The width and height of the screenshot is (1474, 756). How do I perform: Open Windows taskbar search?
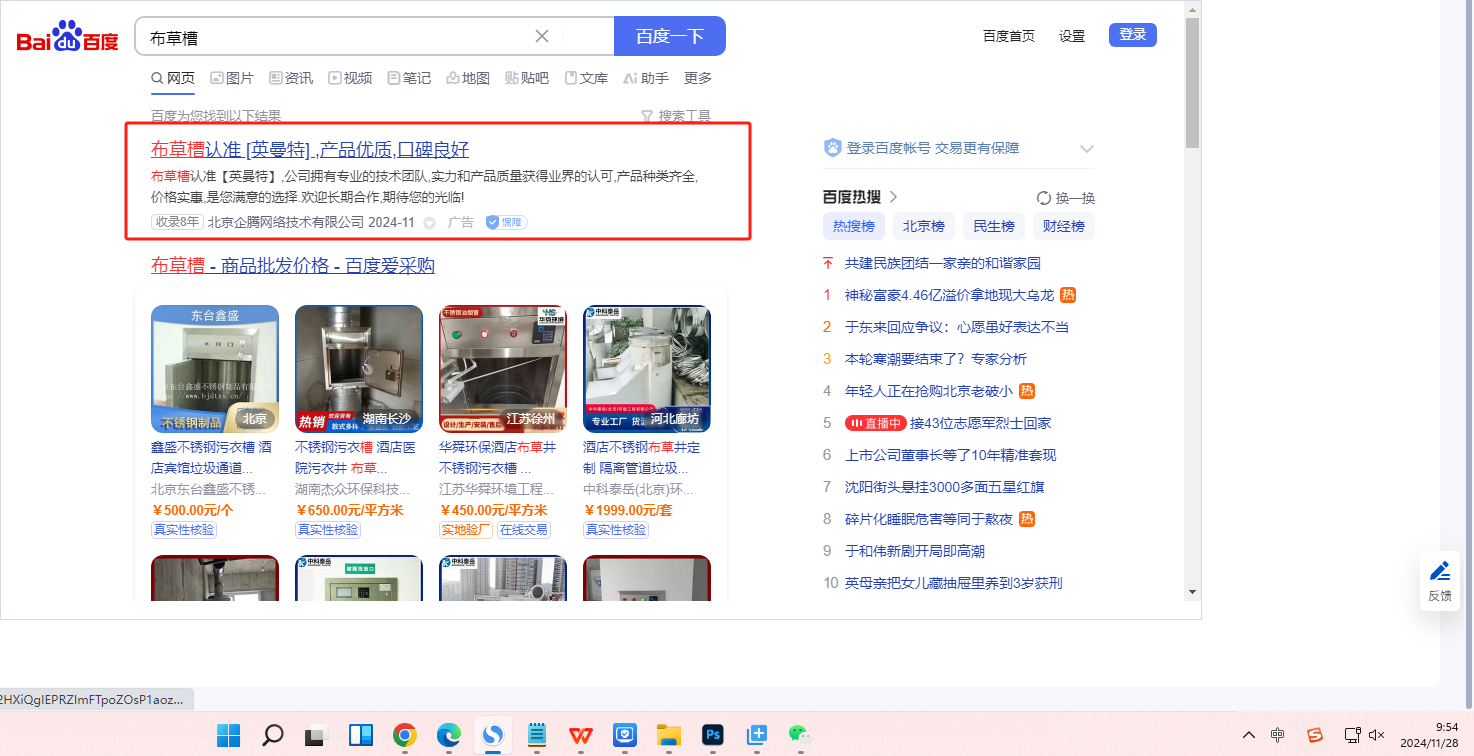coord(272,735)
